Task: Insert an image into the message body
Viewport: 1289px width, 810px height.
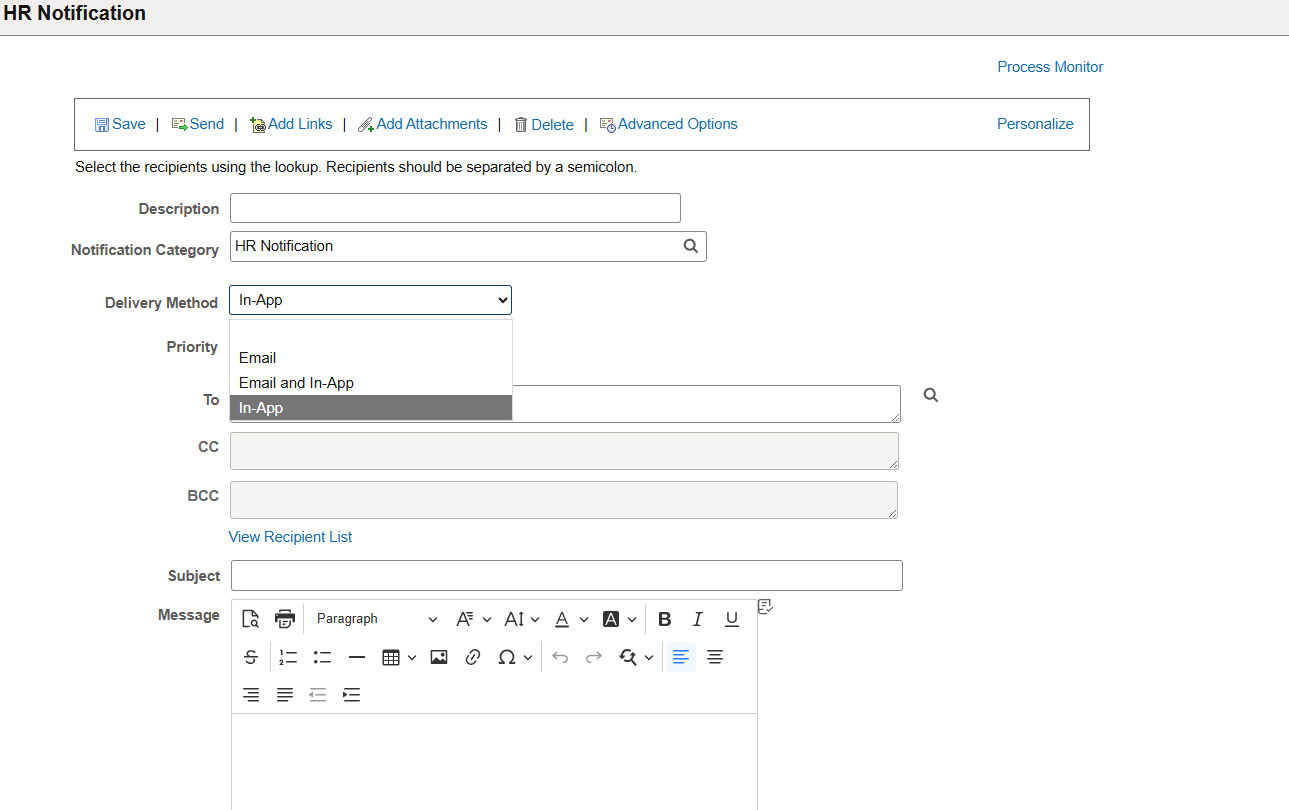Action: point(439,657)
